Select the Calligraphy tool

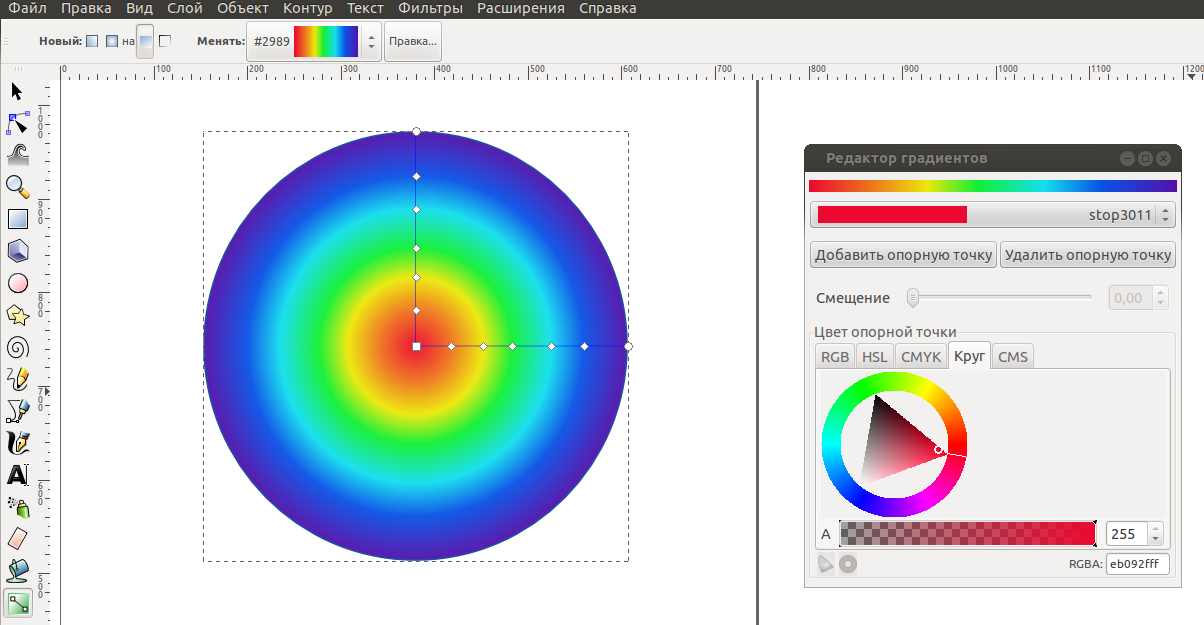point(17,443)
